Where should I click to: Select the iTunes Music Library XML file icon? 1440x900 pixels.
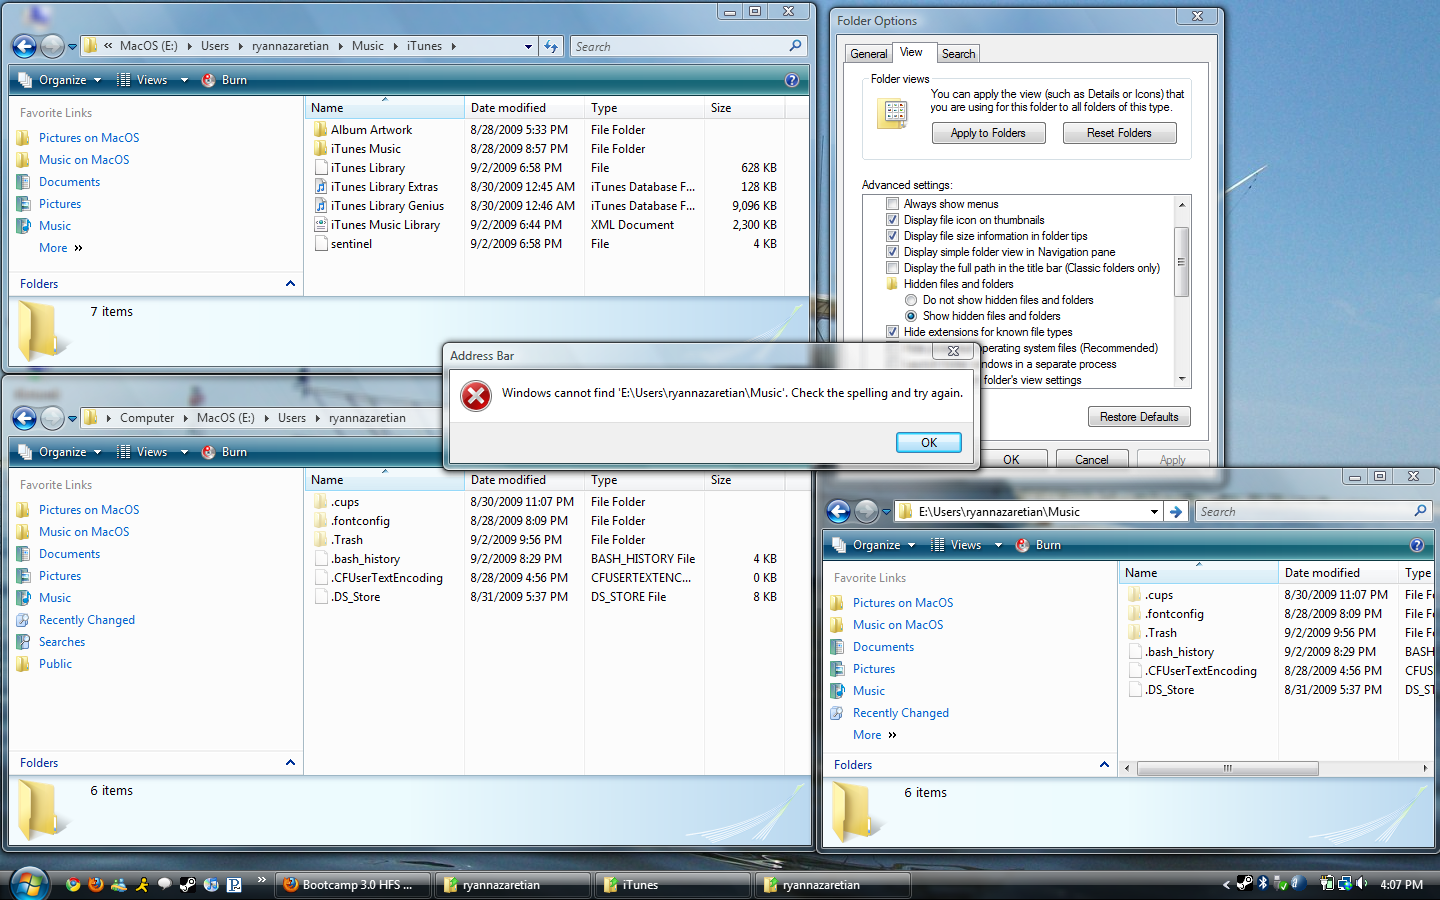[x=320, y=225]
